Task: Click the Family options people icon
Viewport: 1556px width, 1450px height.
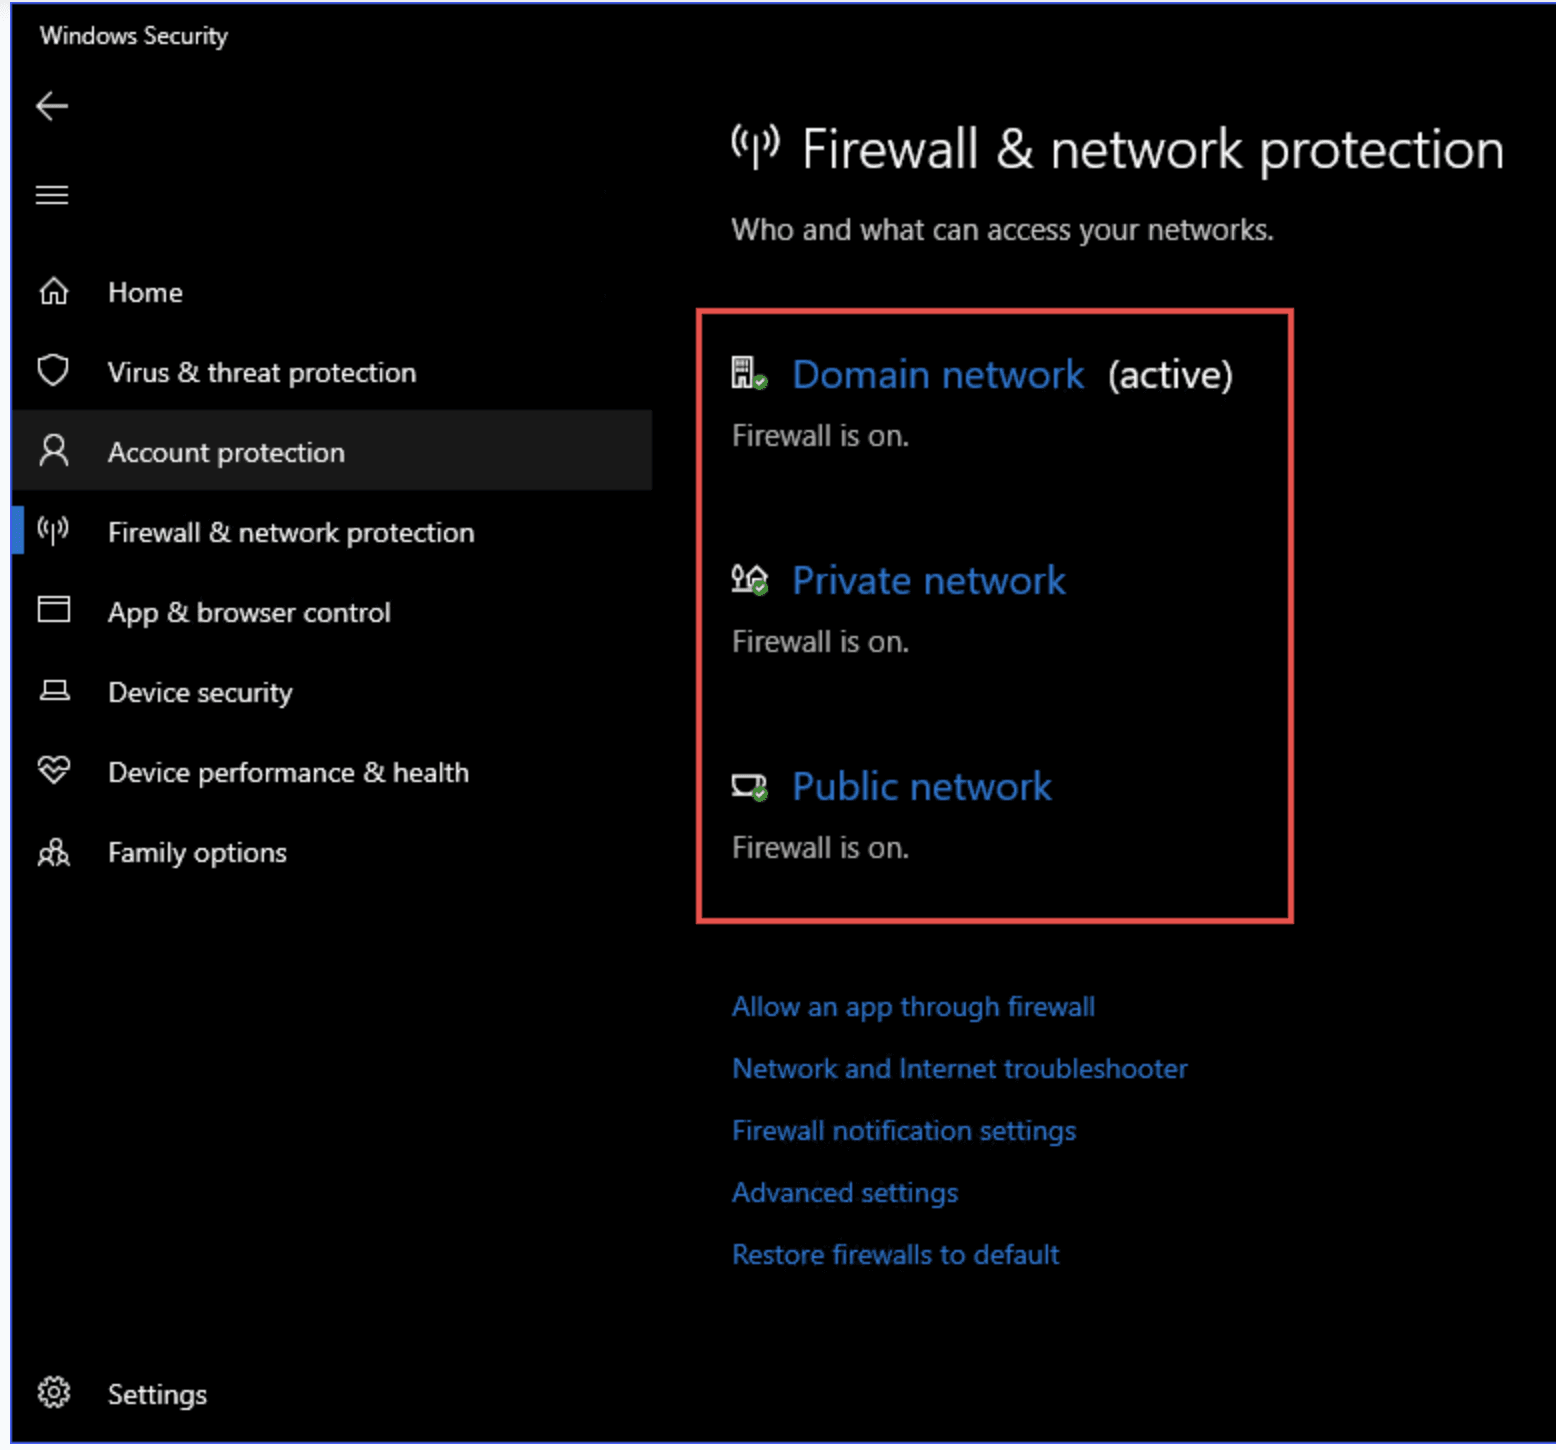Action: coord(54,852)
